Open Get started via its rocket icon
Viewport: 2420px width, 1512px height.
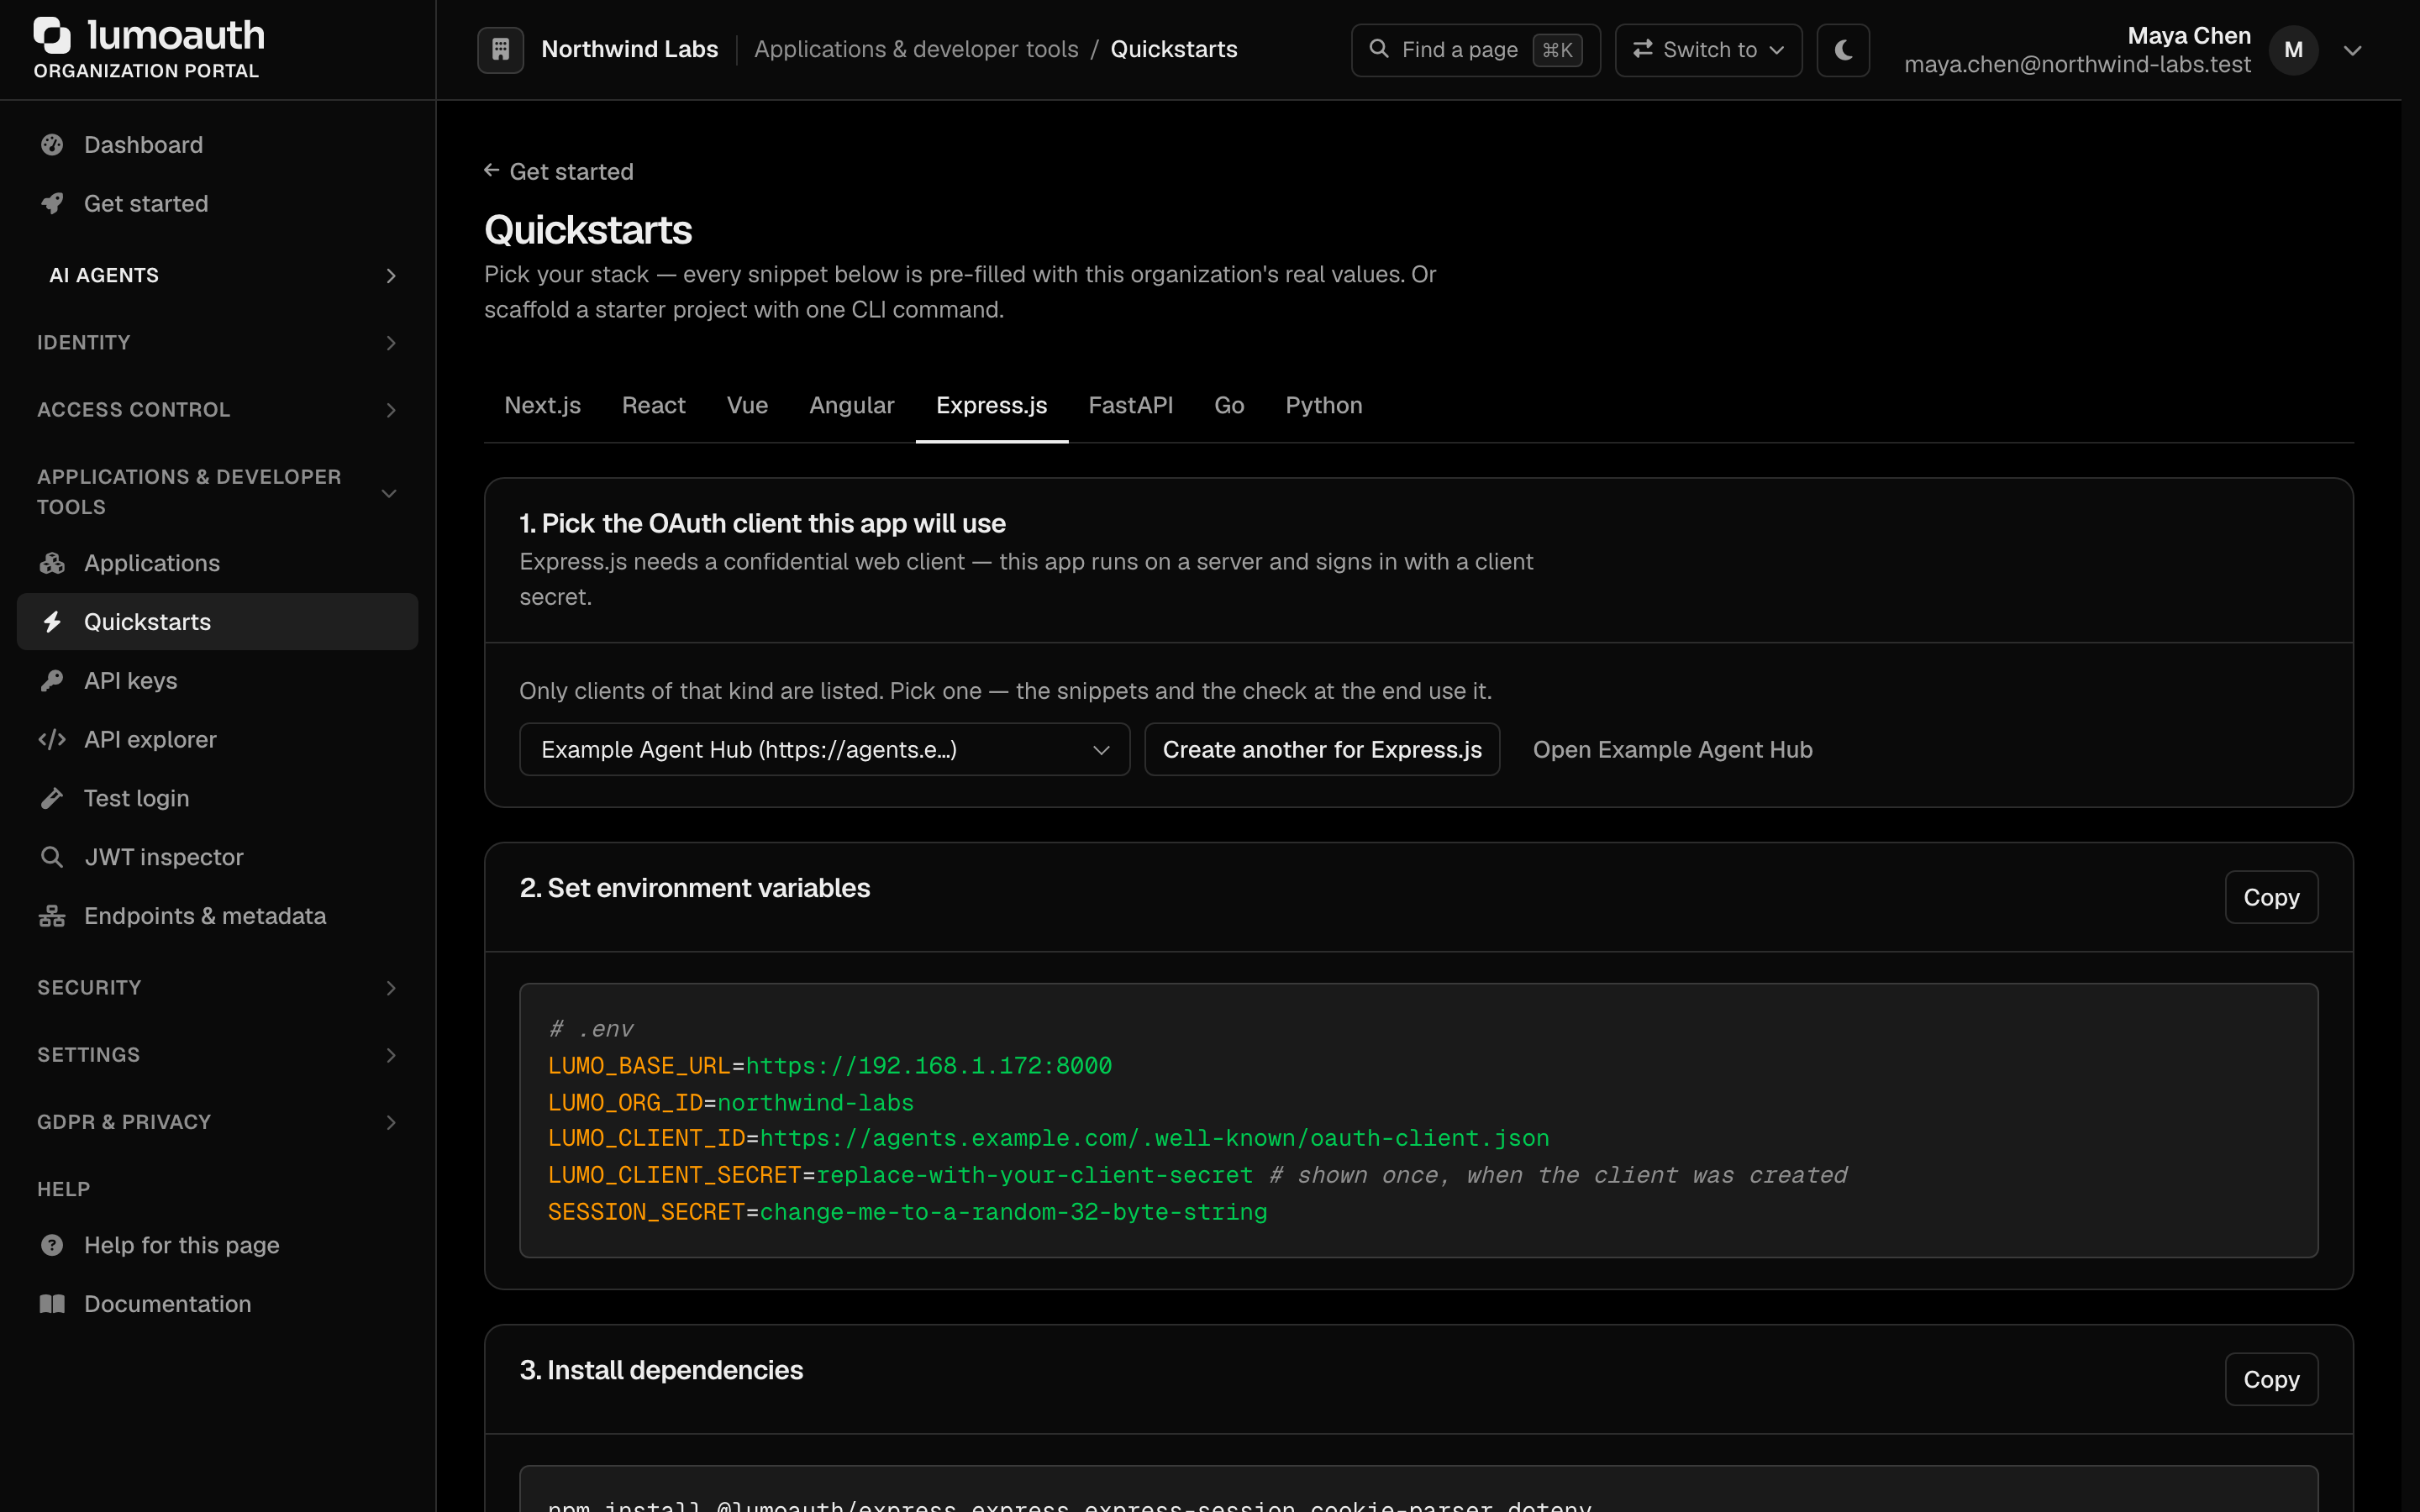point(52,204)
